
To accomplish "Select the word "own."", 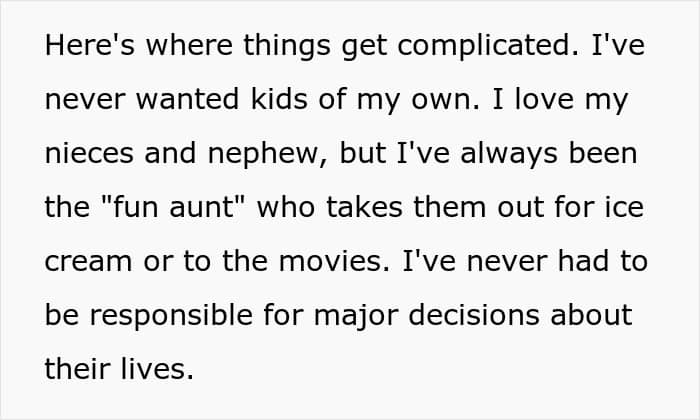I will pyautogui.click(x=445, y=100).
